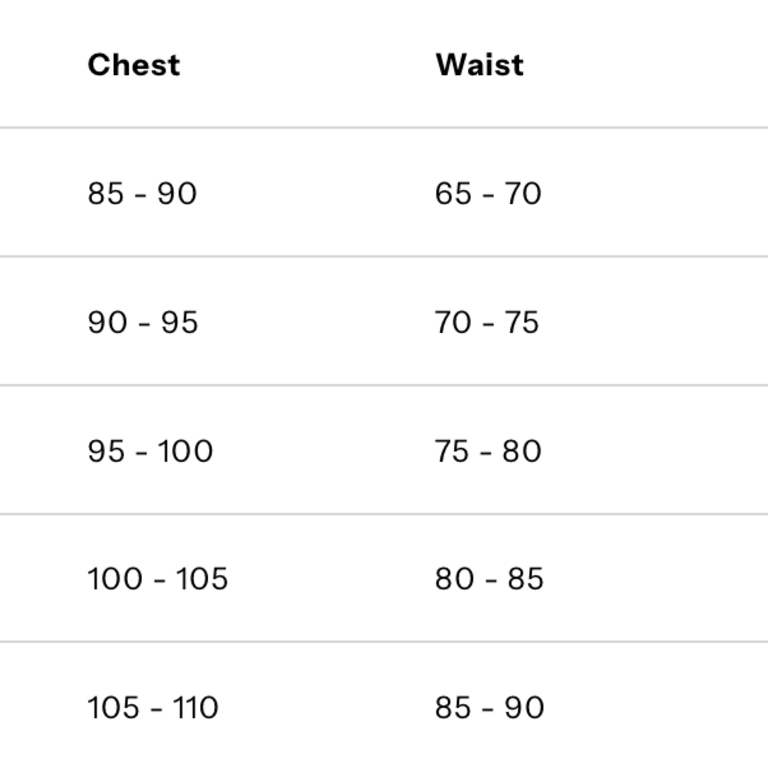
Task: Select the 85 - 90 waist cell
Action: pos(489,708)
